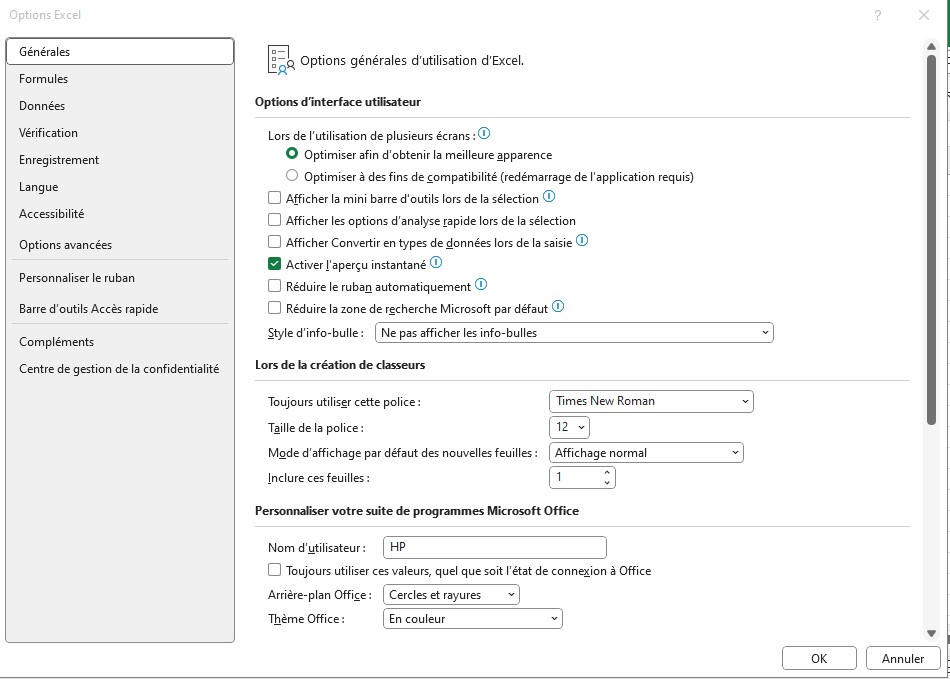Click the scrollbar down arrow

931,634
